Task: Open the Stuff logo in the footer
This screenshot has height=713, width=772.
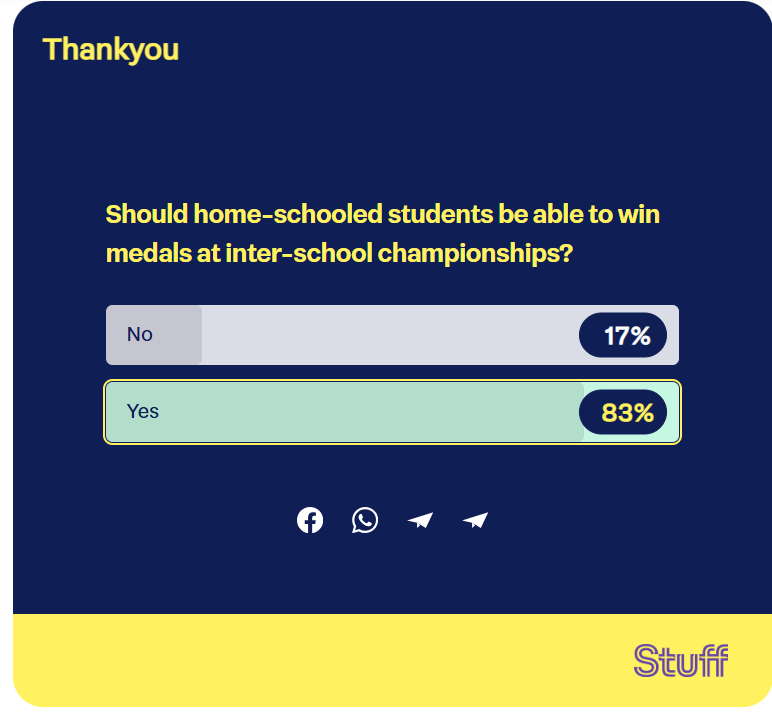Action: [x=680, y=660]
